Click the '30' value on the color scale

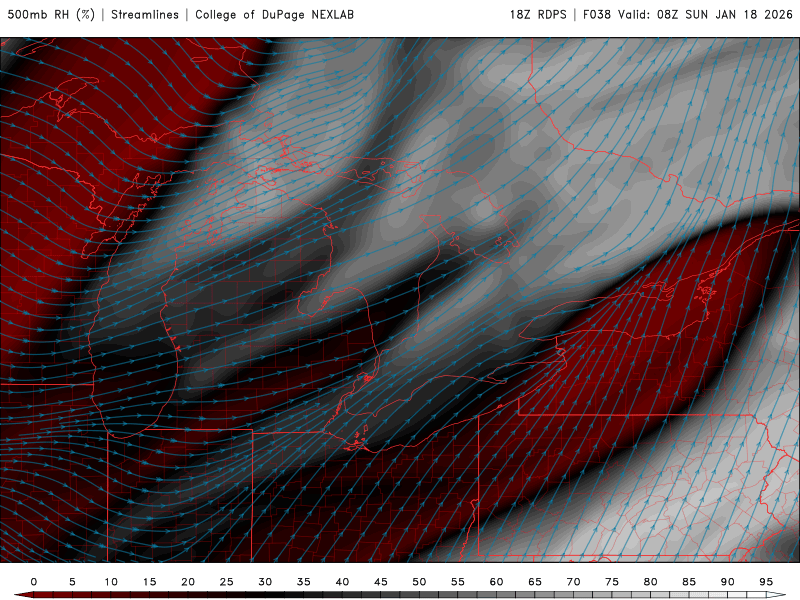[265, 582]
